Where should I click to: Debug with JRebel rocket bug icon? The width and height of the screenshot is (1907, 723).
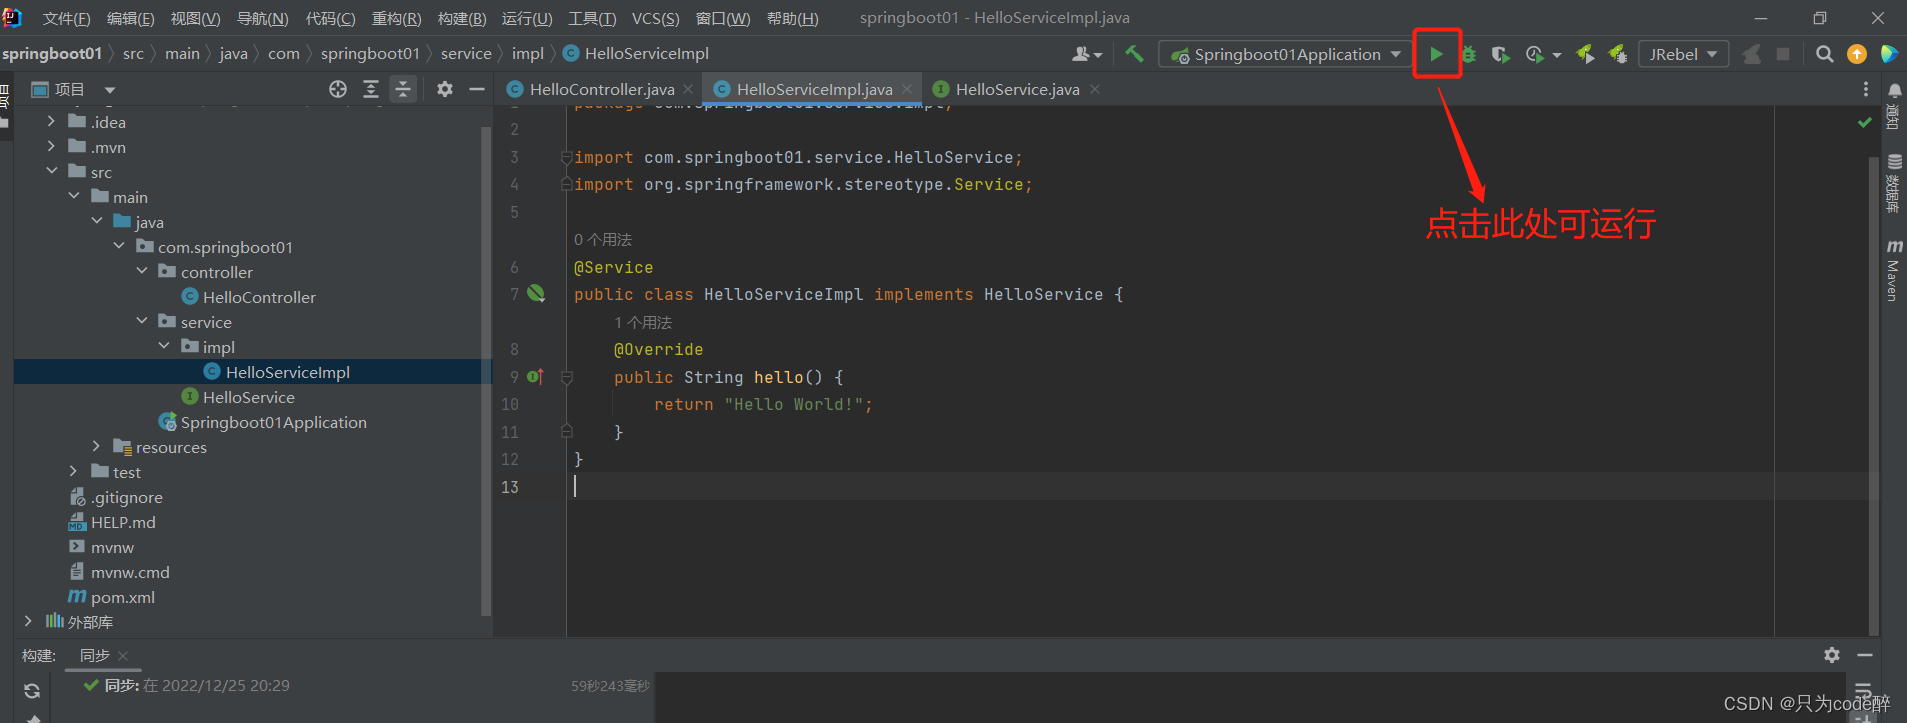[1617, 54]
